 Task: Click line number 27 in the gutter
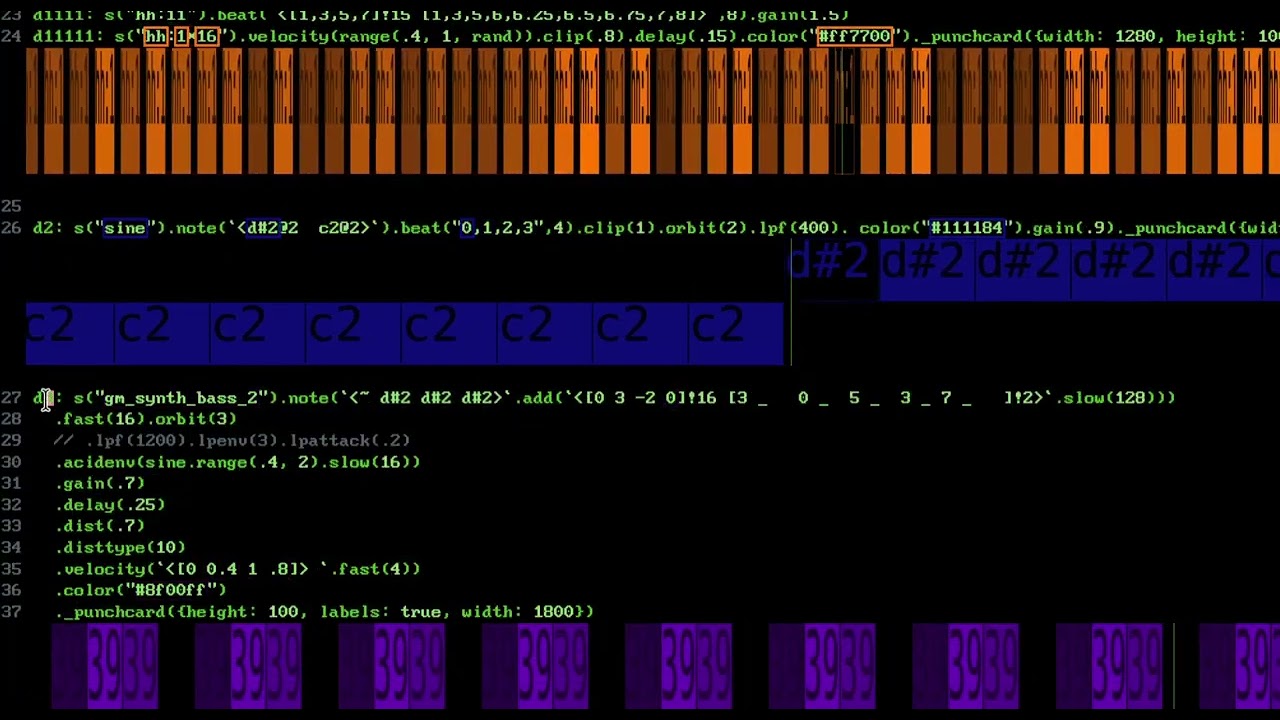point(11,398)
